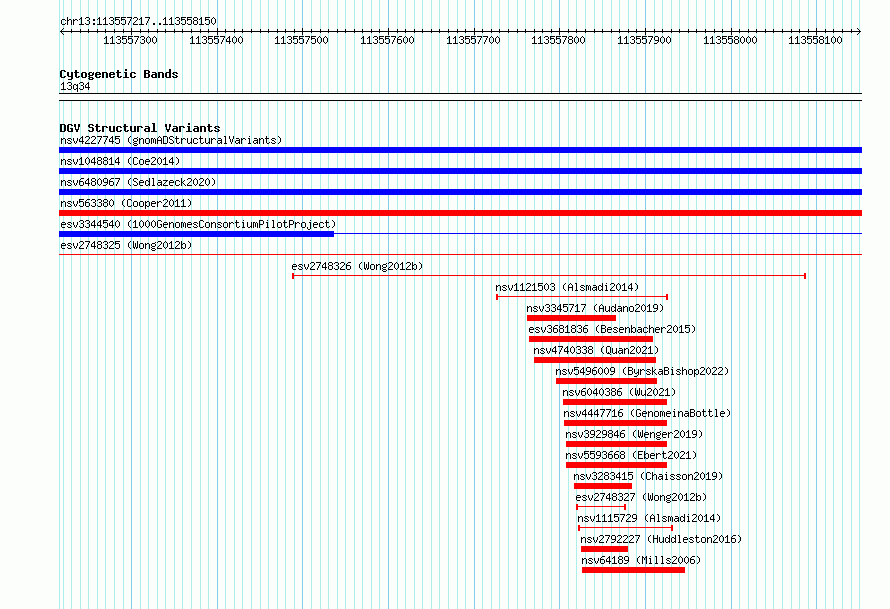The image size is (890, 609).
Task: Open the nsv5593668 (Ebert2021) label
Action: click(x=631, y=455)
